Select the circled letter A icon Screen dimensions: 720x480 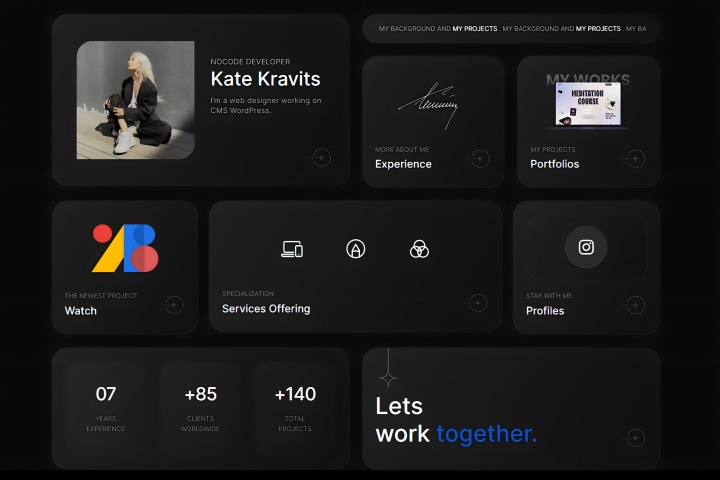[355, 249]
